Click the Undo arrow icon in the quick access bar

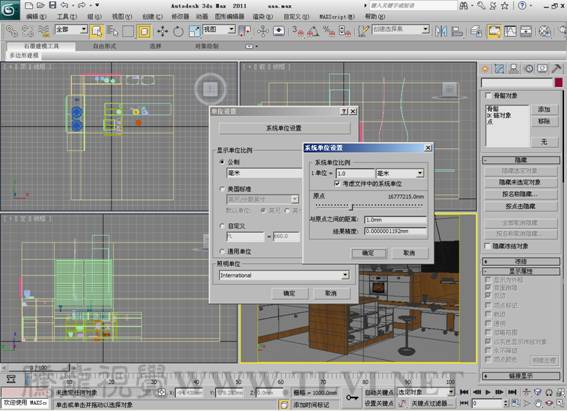pyautogui.click(x=64, y=5)
